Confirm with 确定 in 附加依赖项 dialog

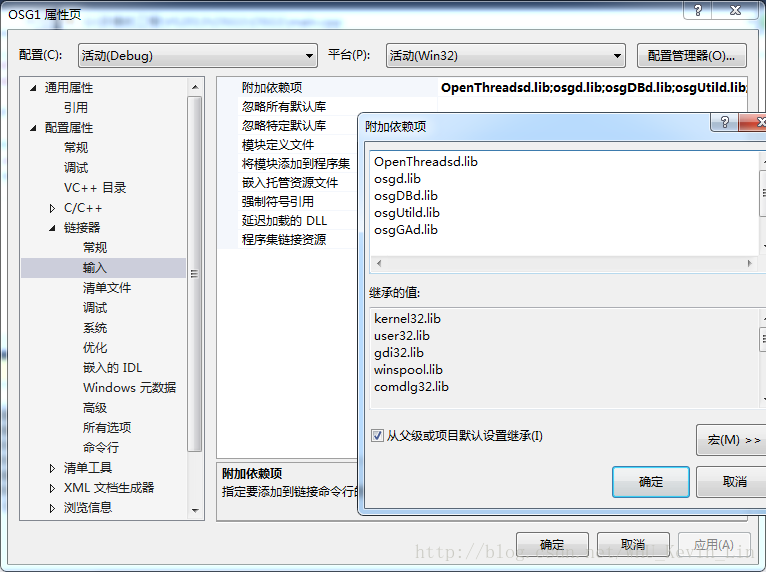tap(651, 482)
